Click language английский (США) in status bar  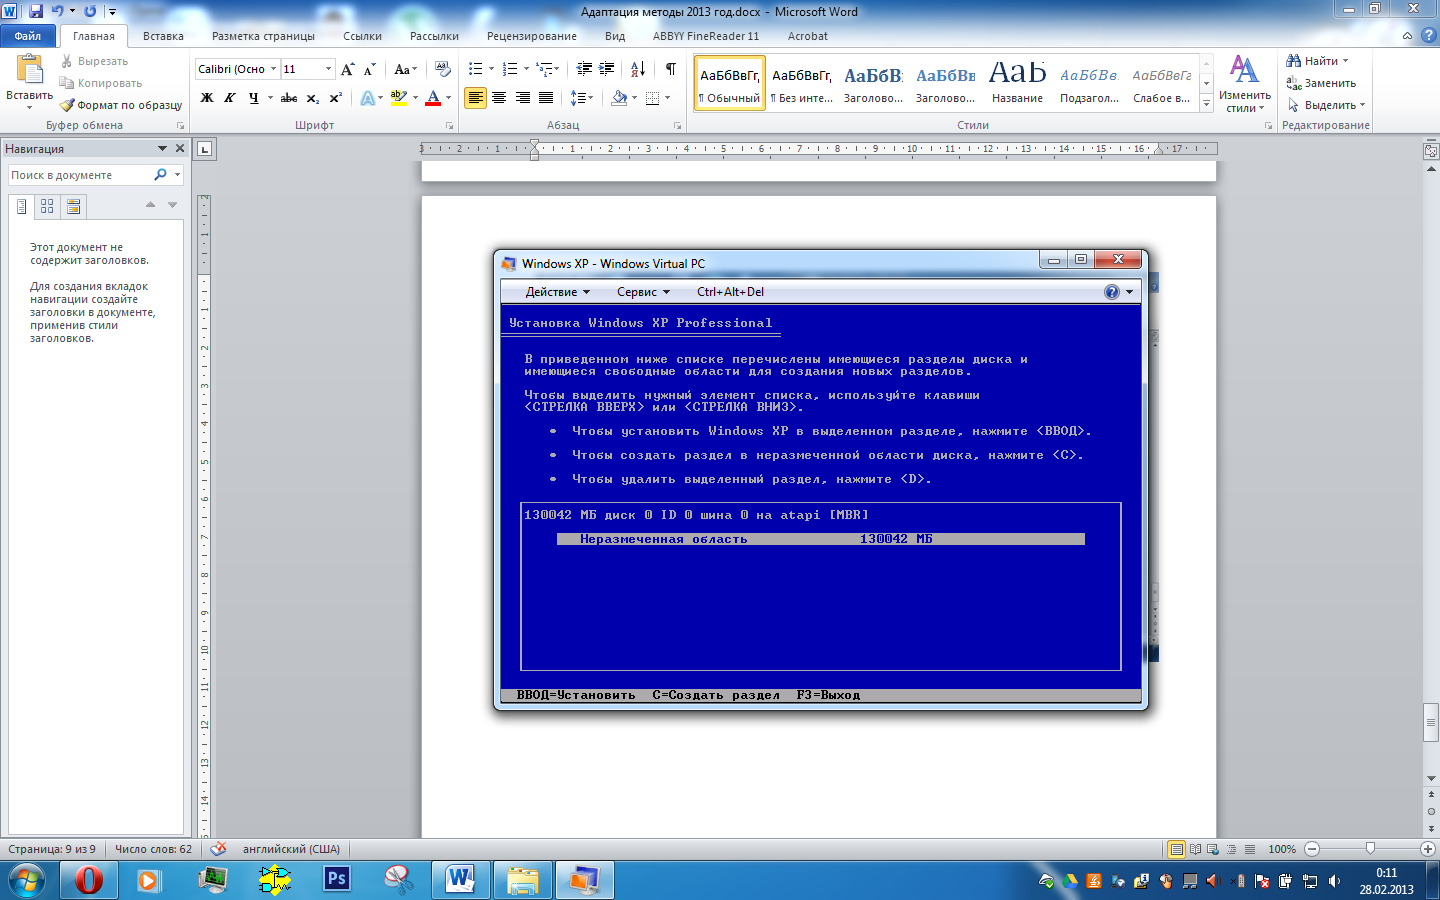pos(291,849)
